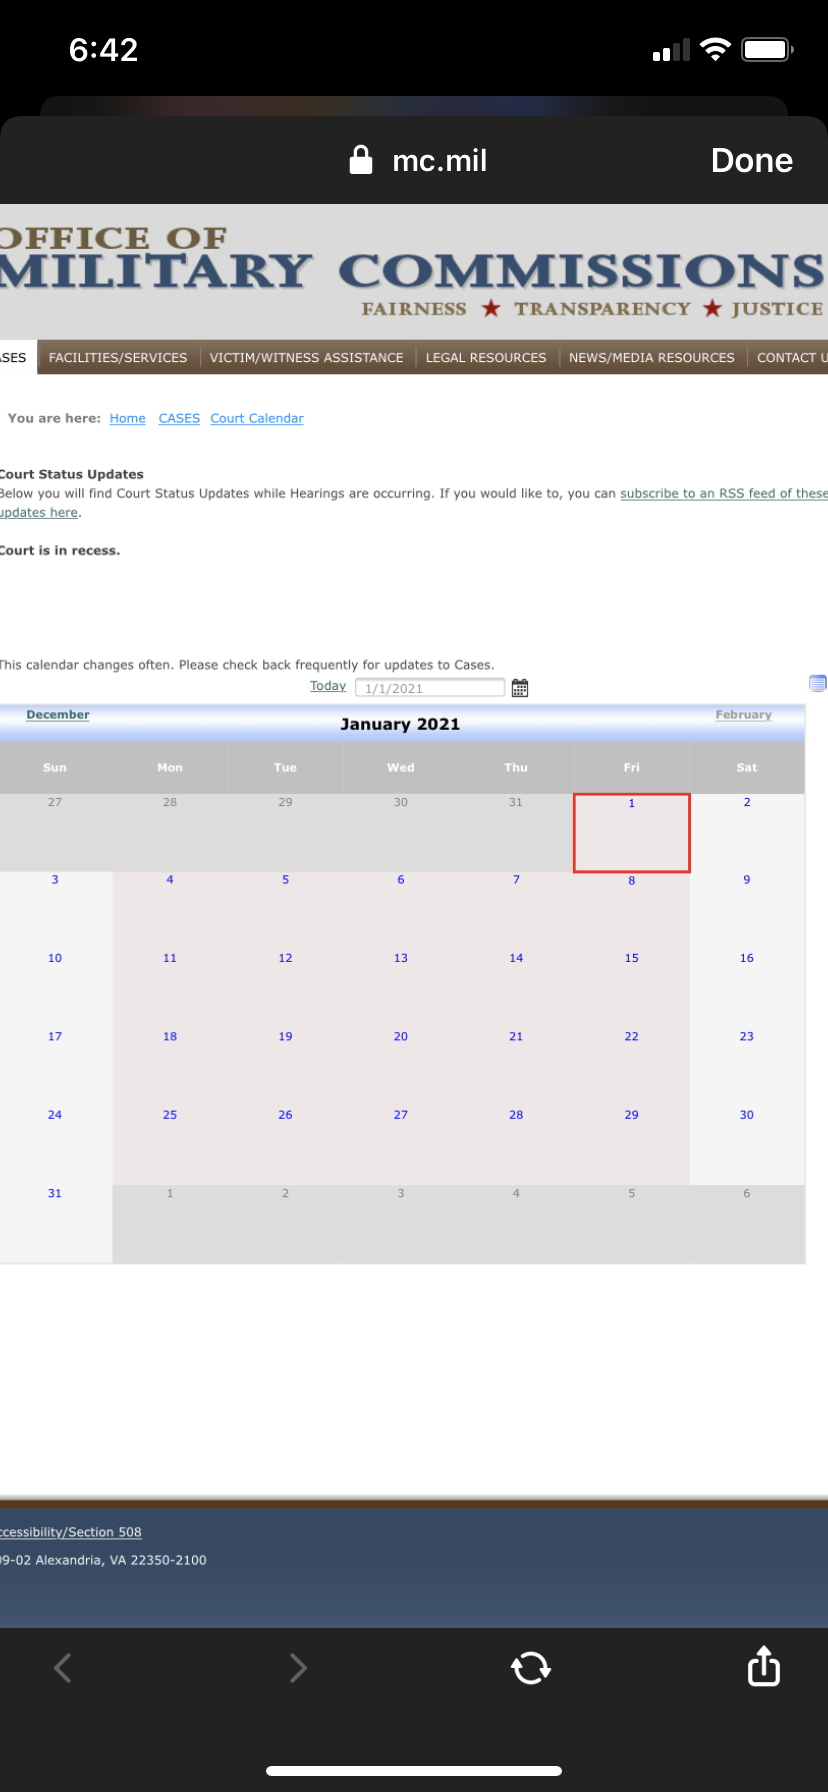This screenshot has width=828, height=1792.
Task: Open the Victim/Witness Assistance menu tab
Action: click(306, 357)
